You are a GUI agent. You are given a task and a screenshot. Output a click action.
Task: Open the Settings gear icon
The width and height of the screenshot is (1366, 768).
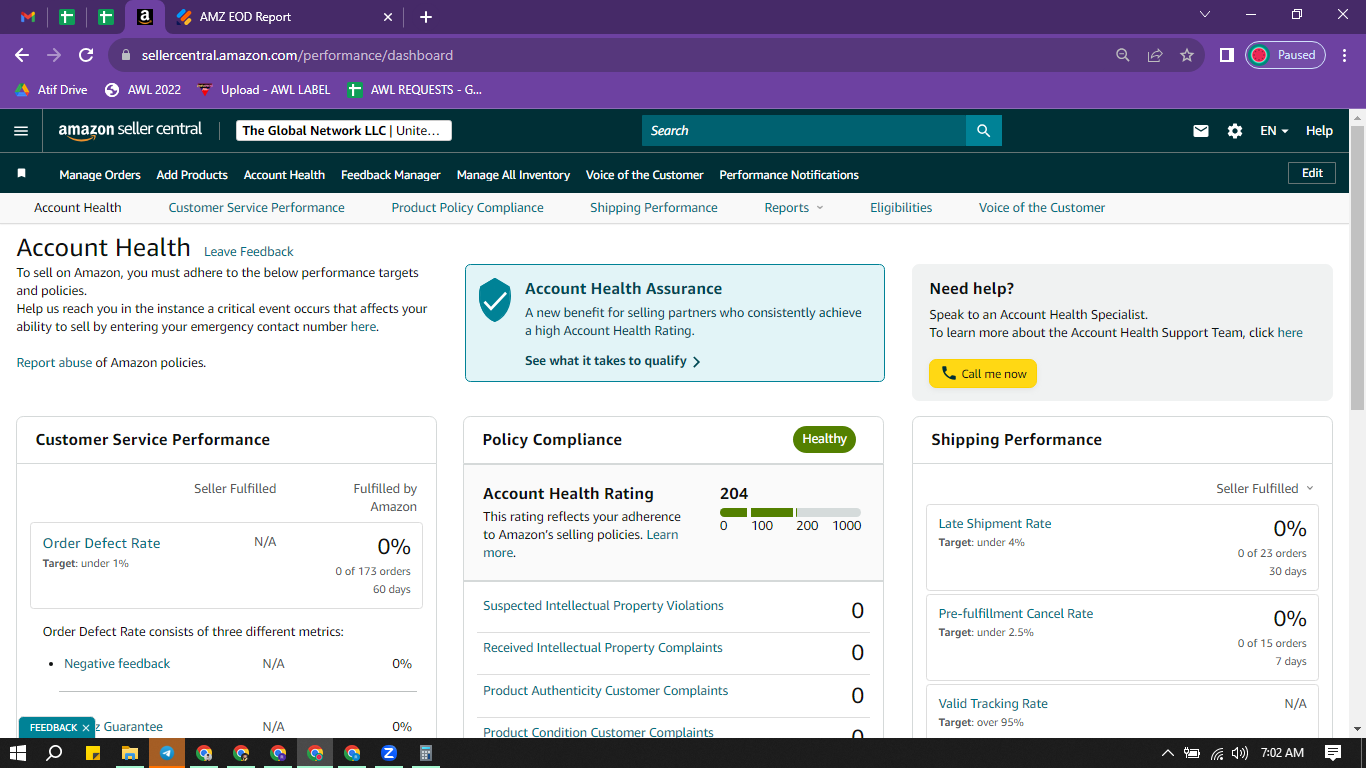tap(1235, 131)
